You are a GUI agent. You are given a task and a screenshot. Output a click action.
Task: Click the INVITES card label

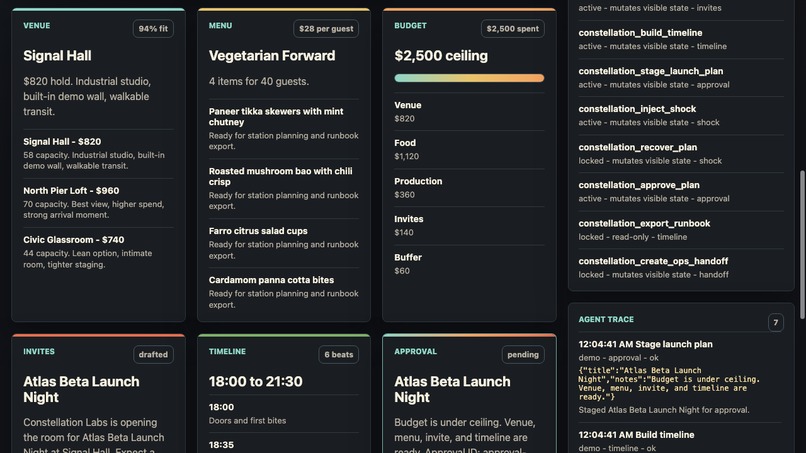39,352
